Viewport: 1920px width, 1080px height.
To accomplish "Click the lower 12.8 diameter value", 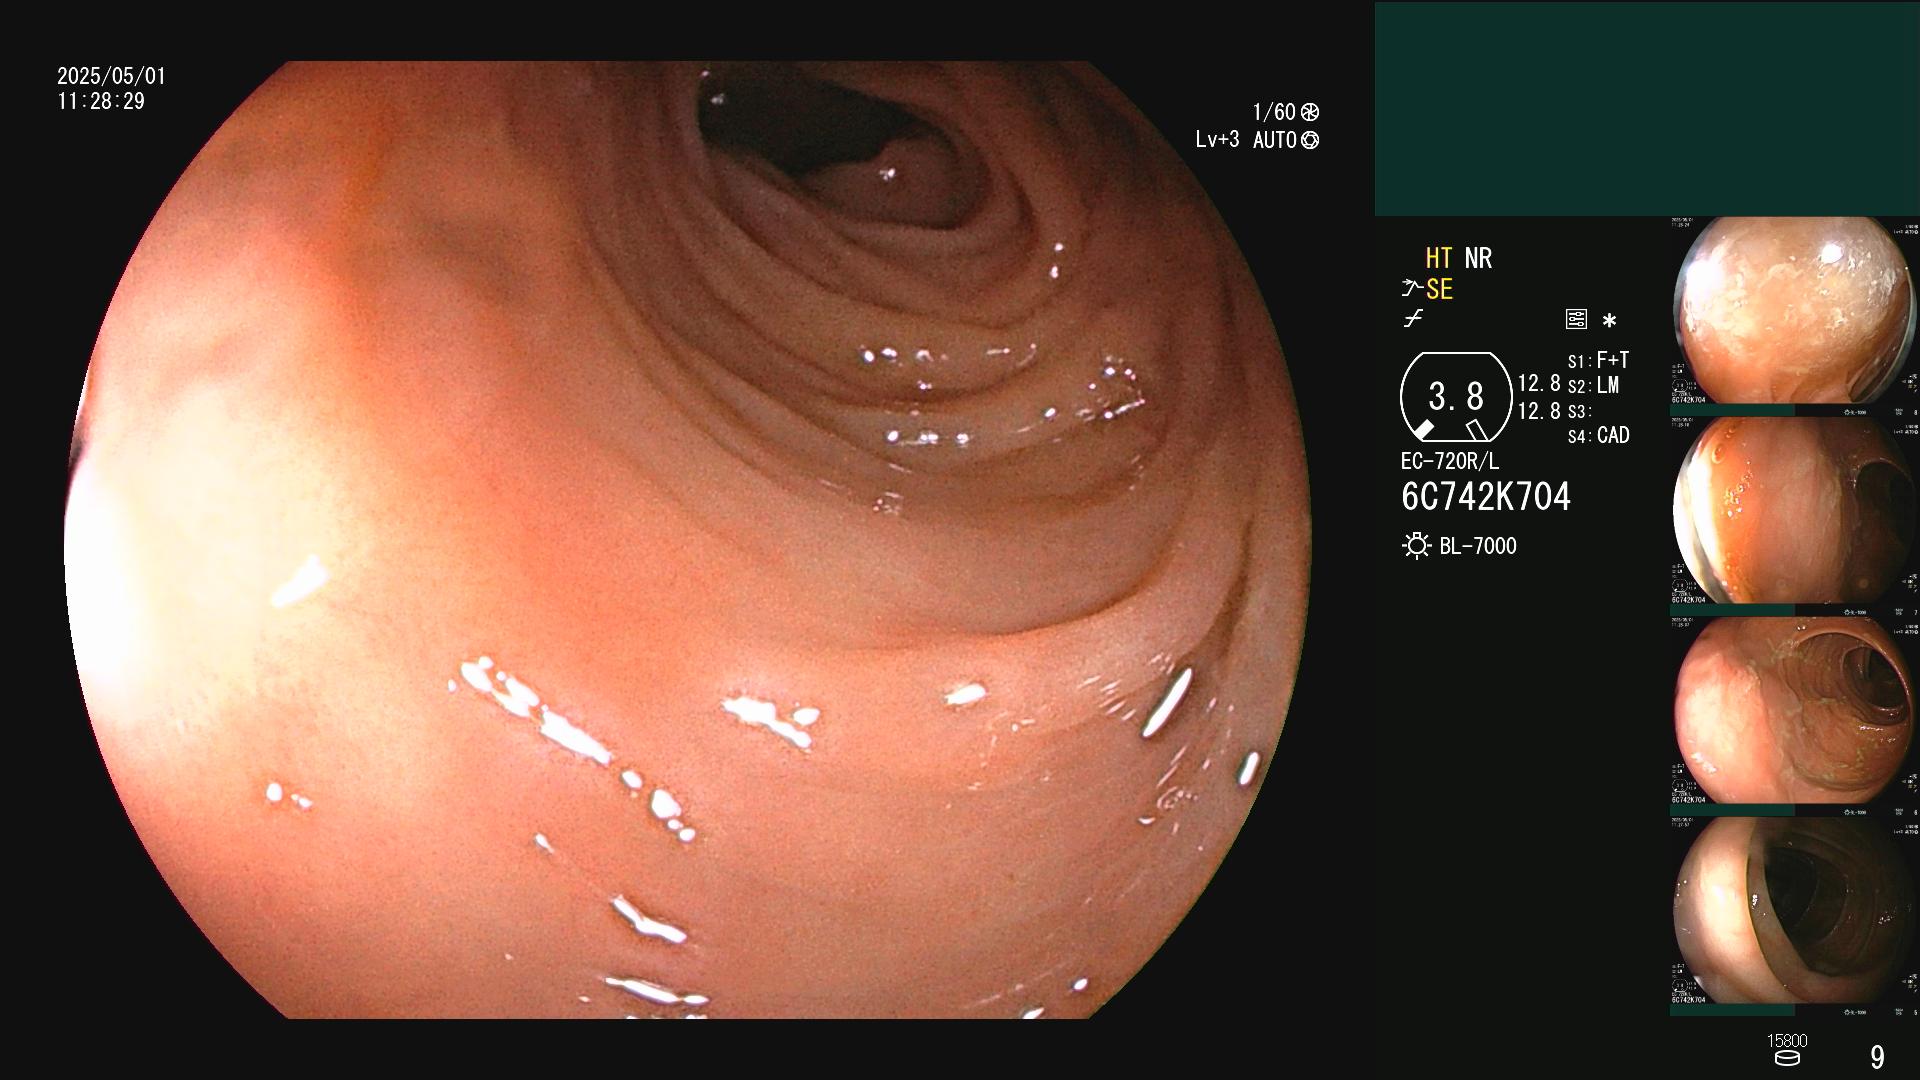I will (1539, 411).
